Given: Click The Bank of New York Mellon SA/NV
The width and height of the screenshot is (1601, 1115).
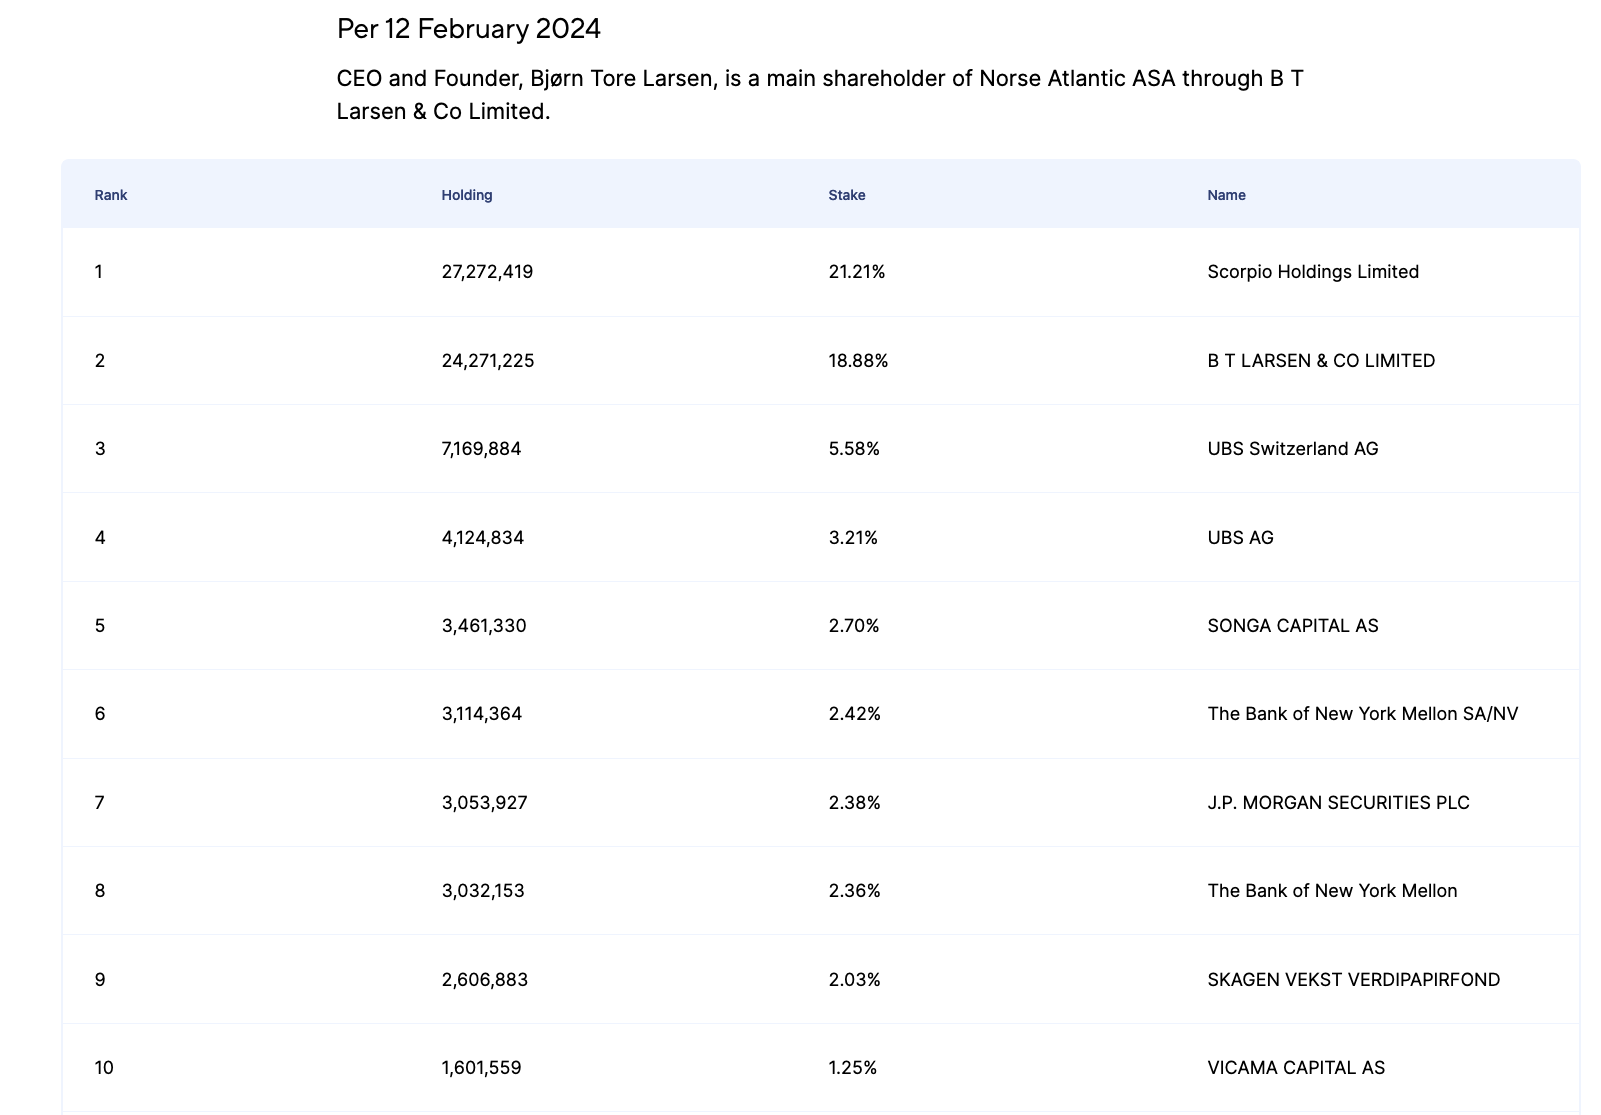Looking at the screenshot, I should pyautogui.click(x=1363, y=714).
